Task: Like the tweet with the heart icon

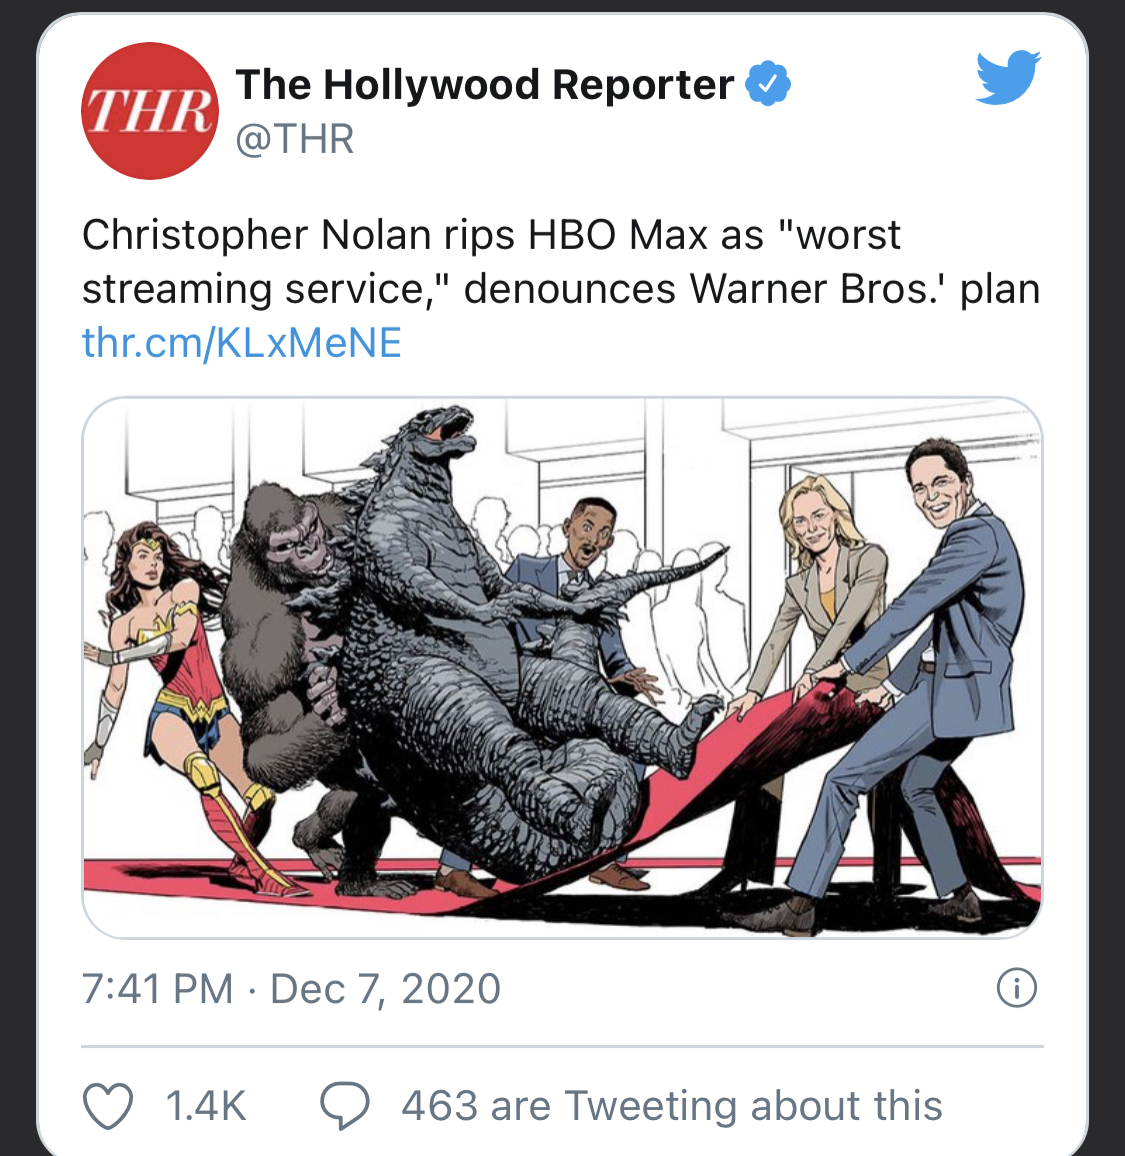Action: point(108,1106)
